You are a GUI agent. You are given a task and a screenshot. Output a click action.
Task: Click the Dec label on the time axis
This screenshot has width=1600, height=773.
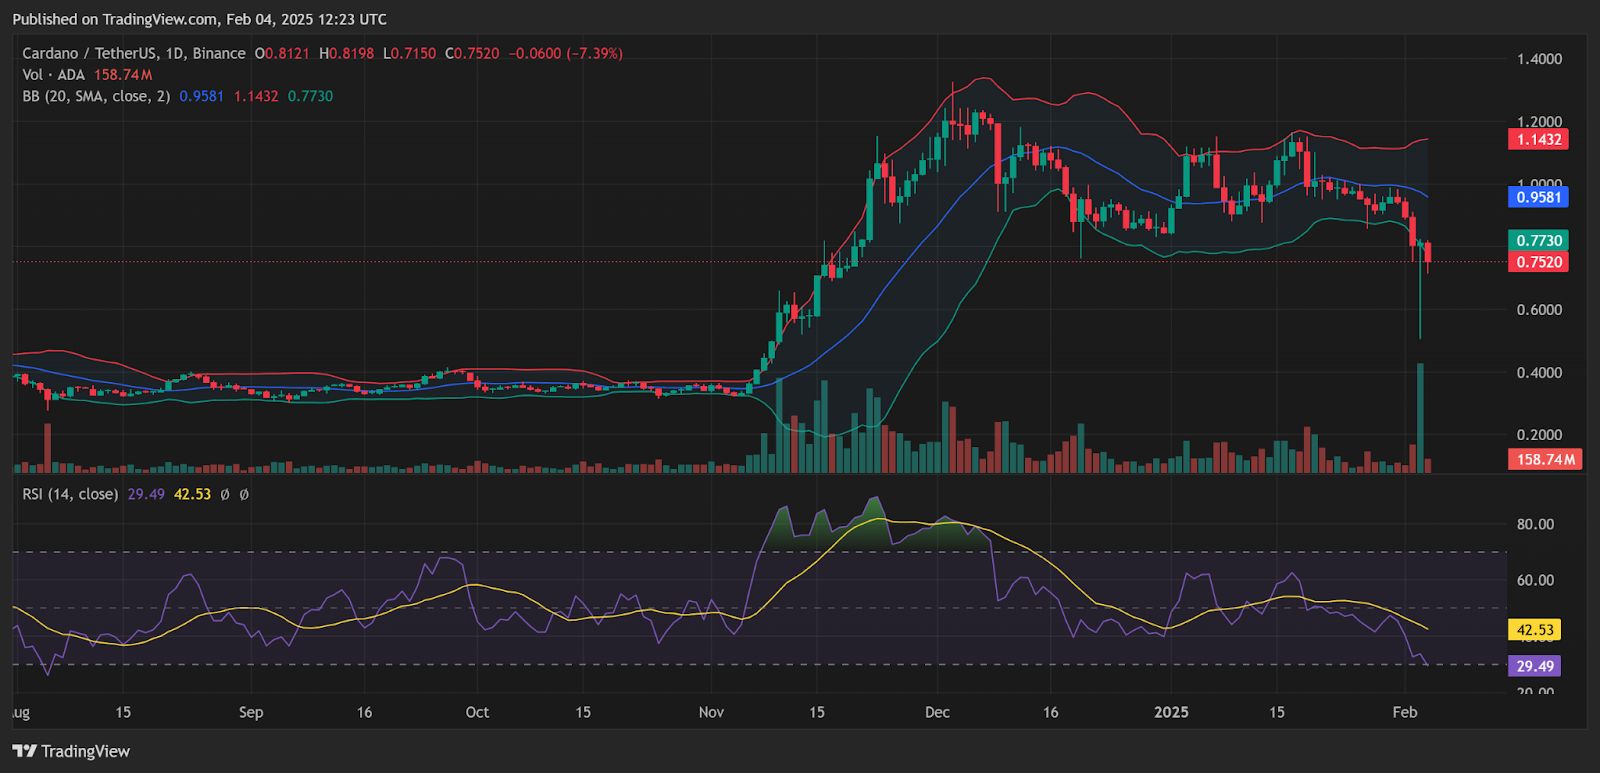937,712
